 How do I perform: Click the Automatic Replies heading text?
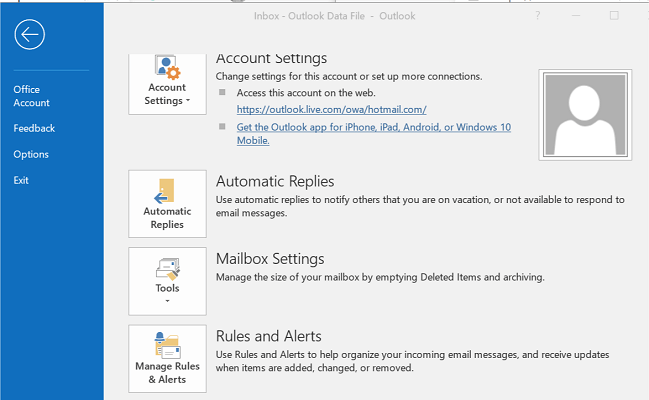[275, 181]
